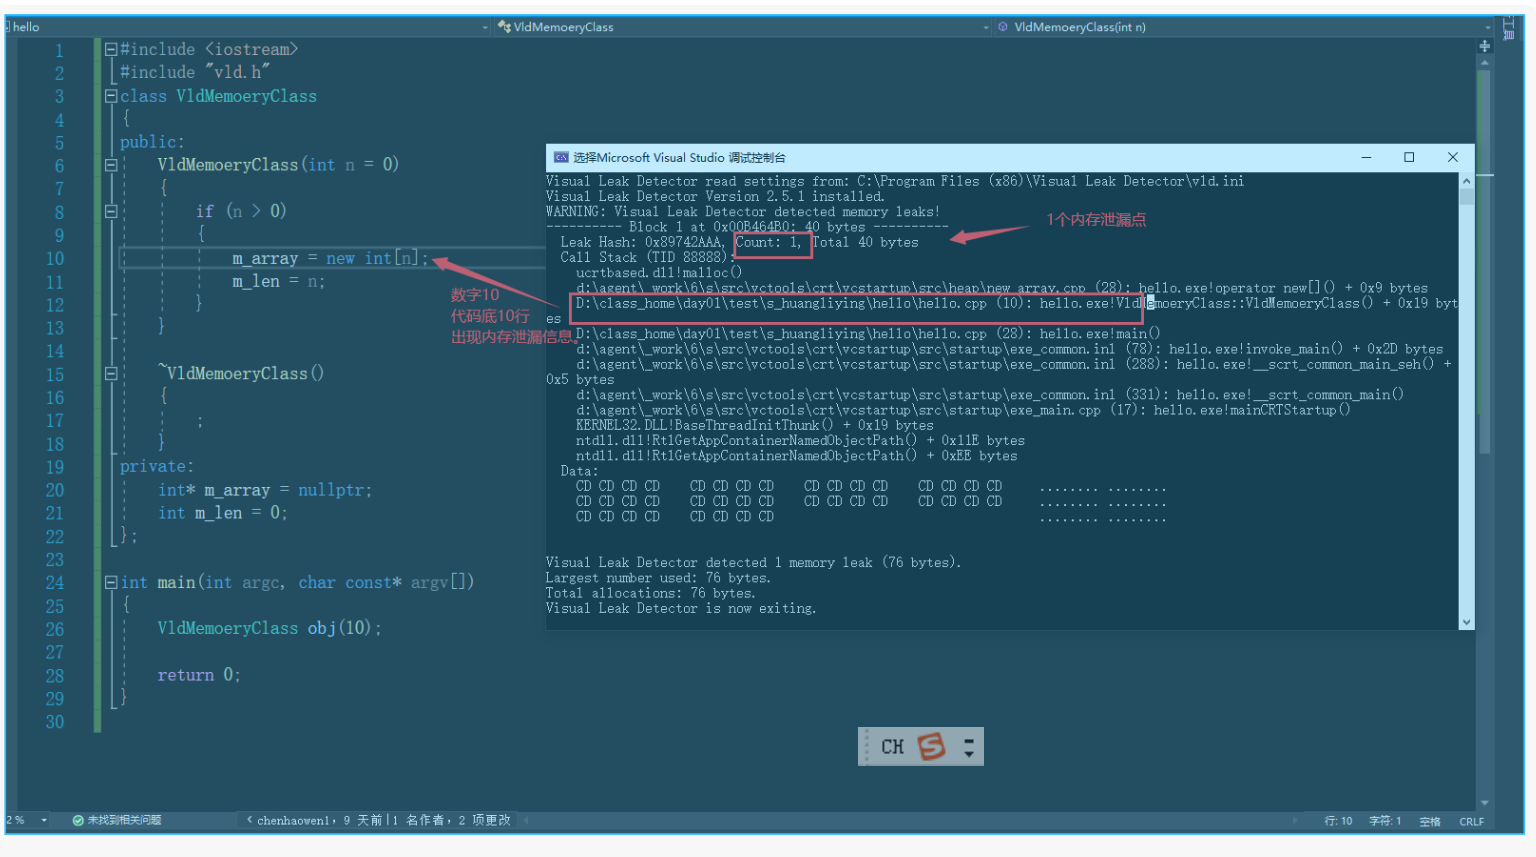
Task: Click the green checkmark code health icon in status bar
Action: click(x=77, y=820)
